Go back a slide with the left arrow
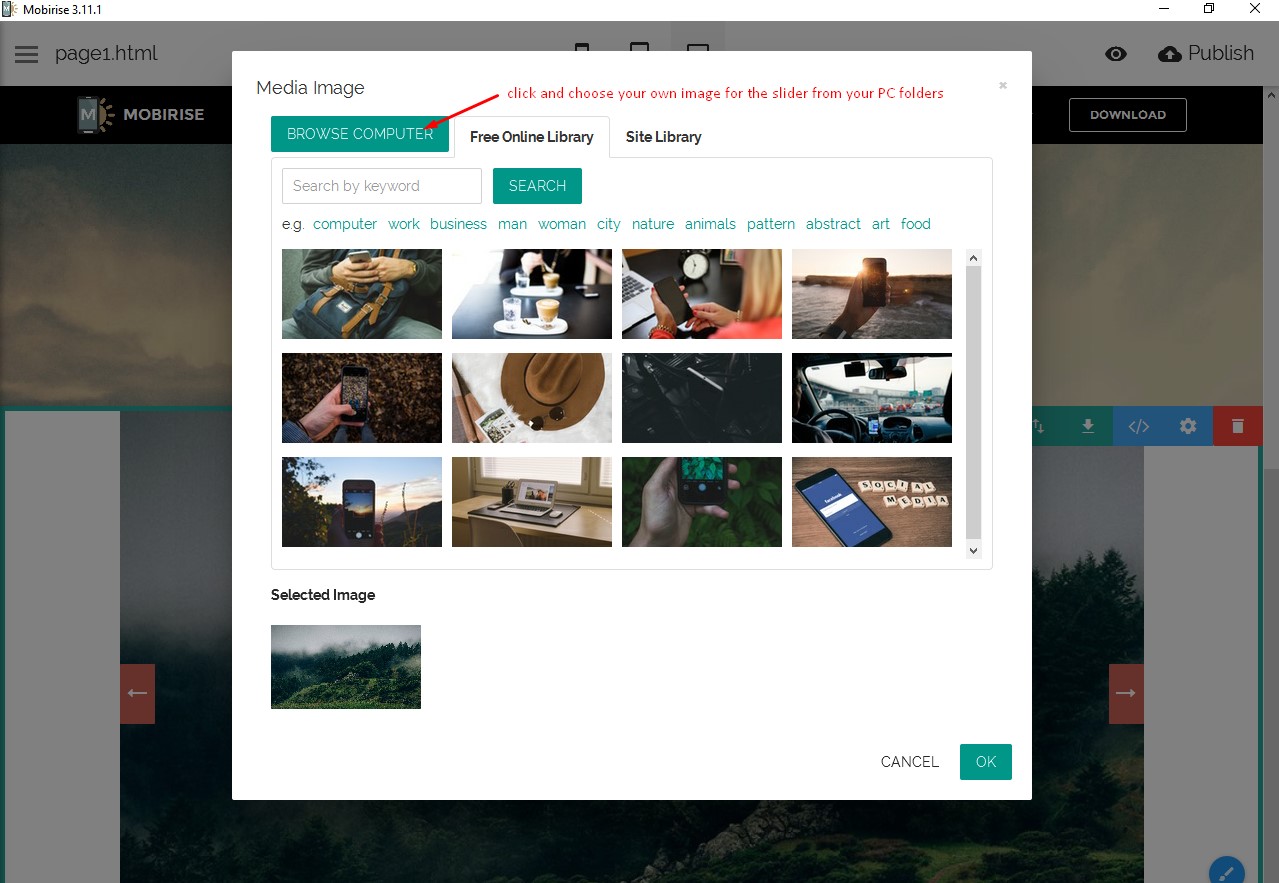 pos(137,692)
